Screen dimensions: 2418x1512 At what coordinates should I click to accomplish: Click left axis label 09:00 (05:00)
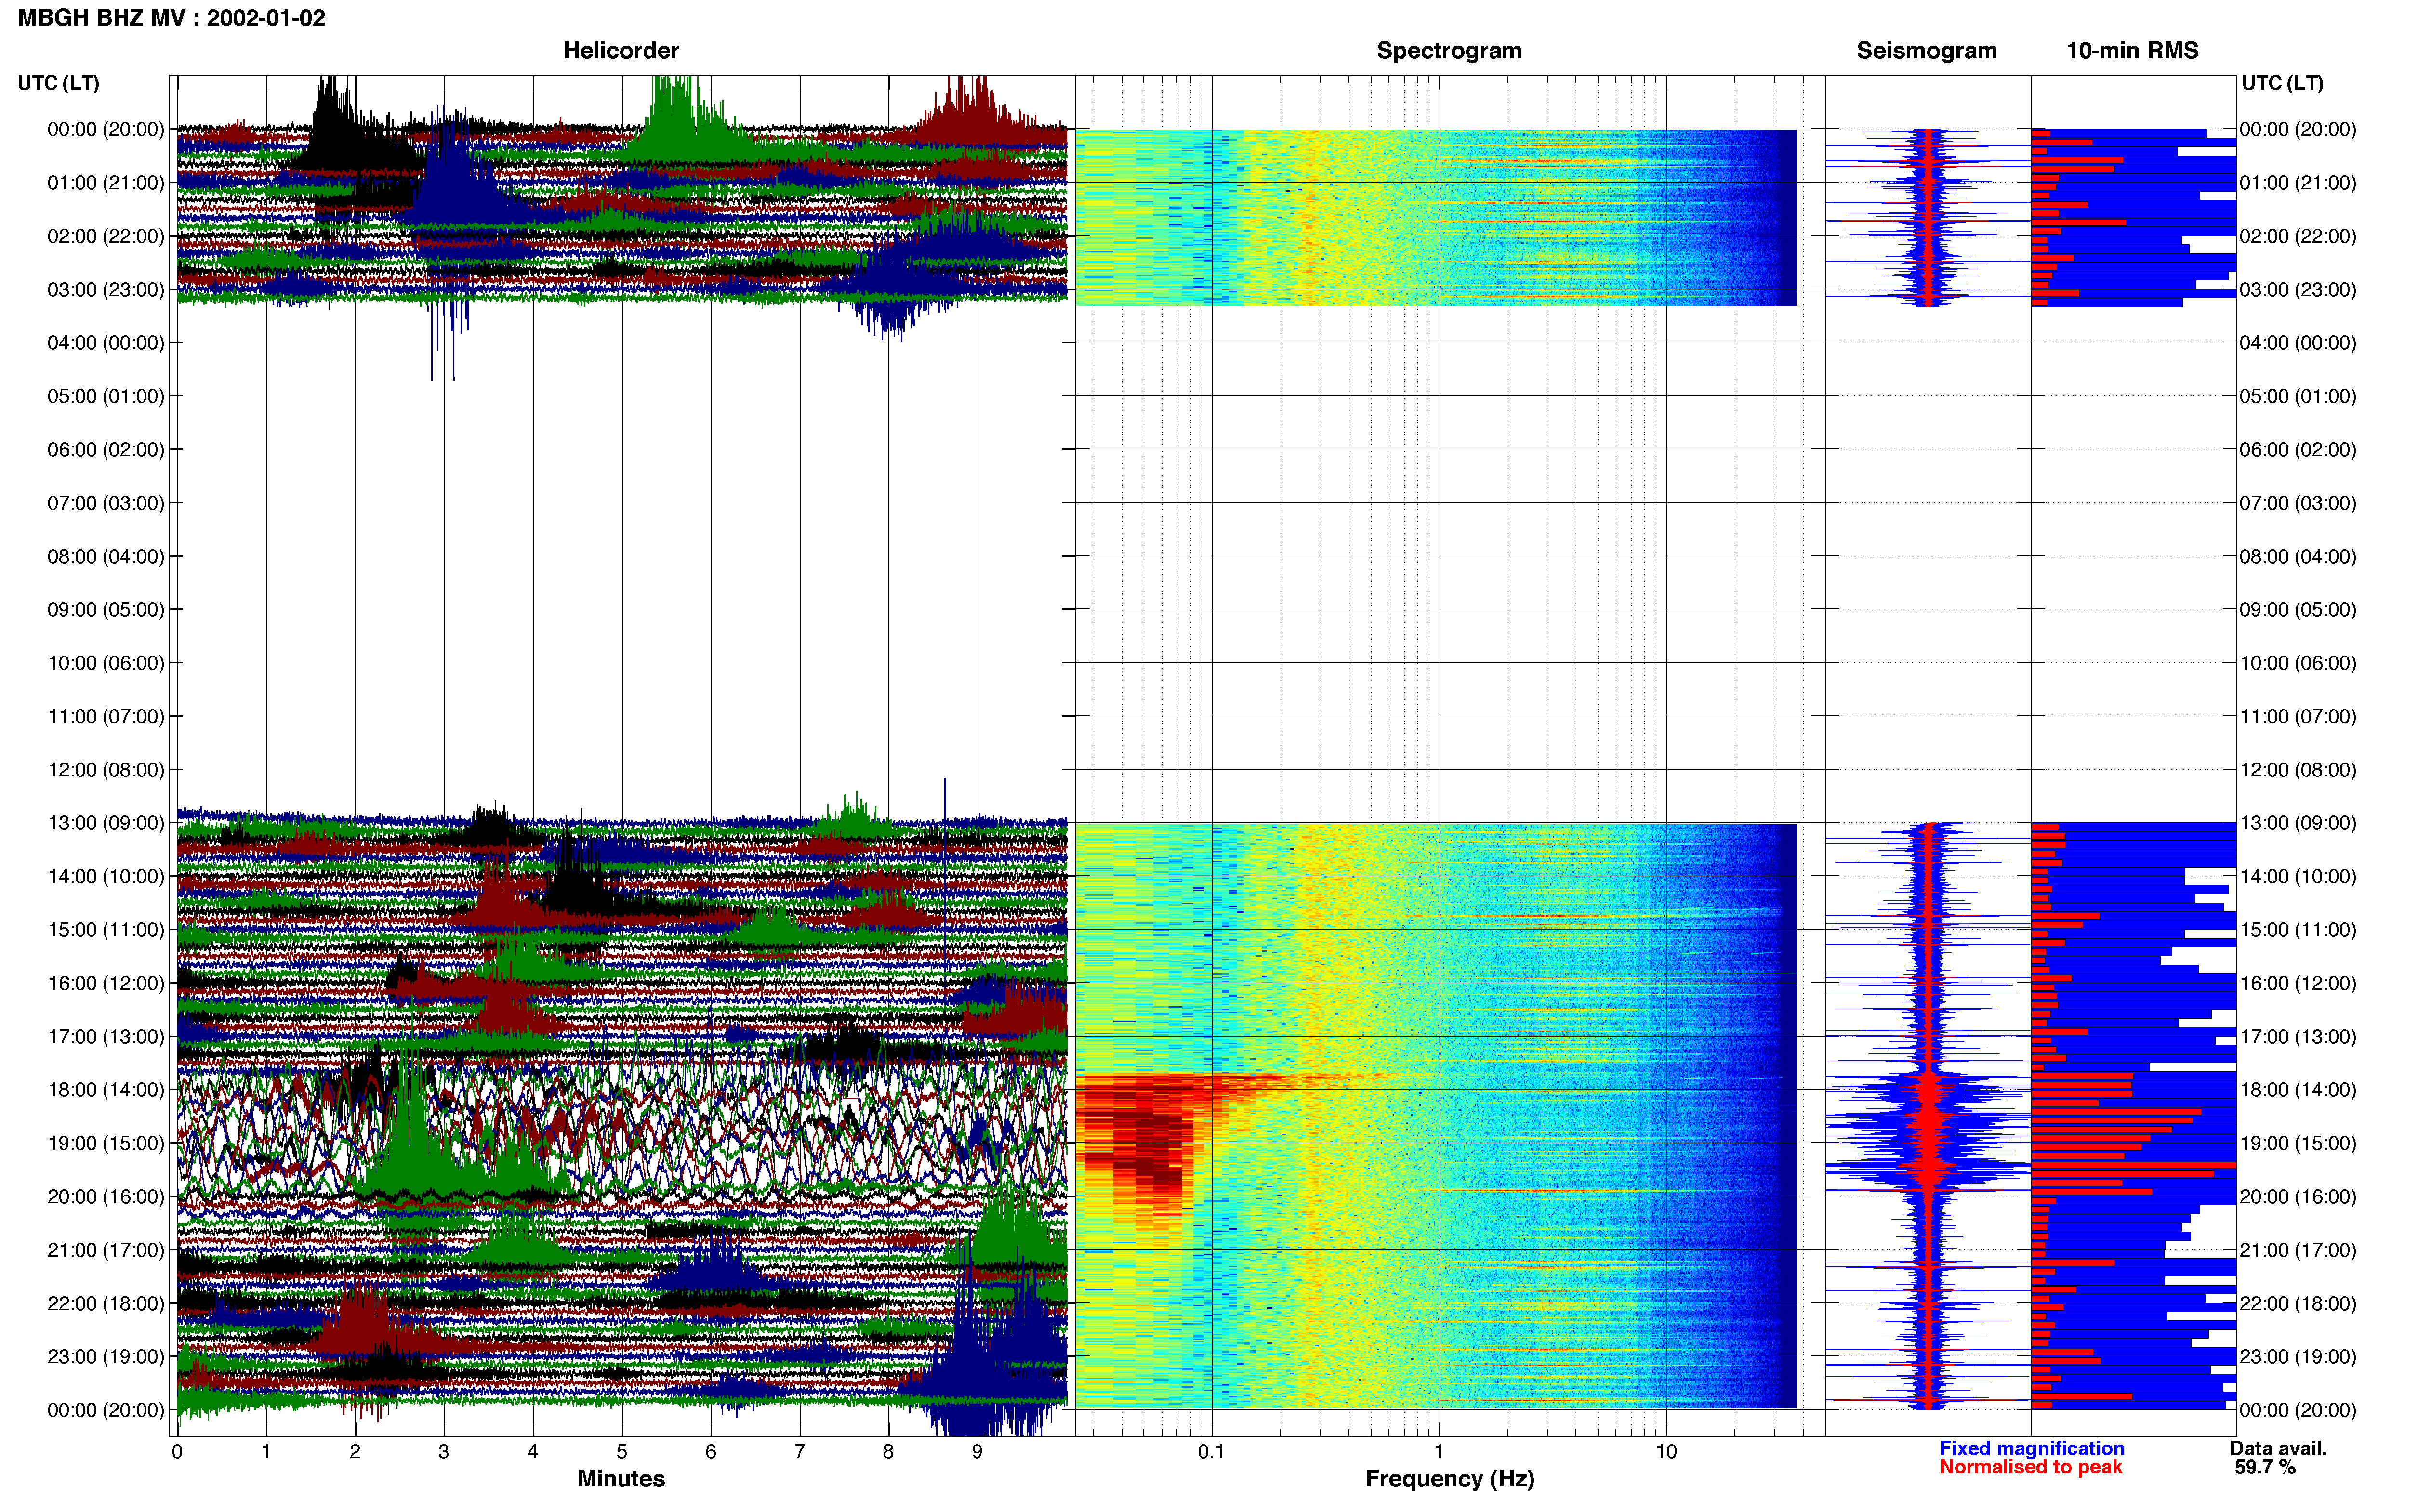pyautogui.click(x=106, y=610)
